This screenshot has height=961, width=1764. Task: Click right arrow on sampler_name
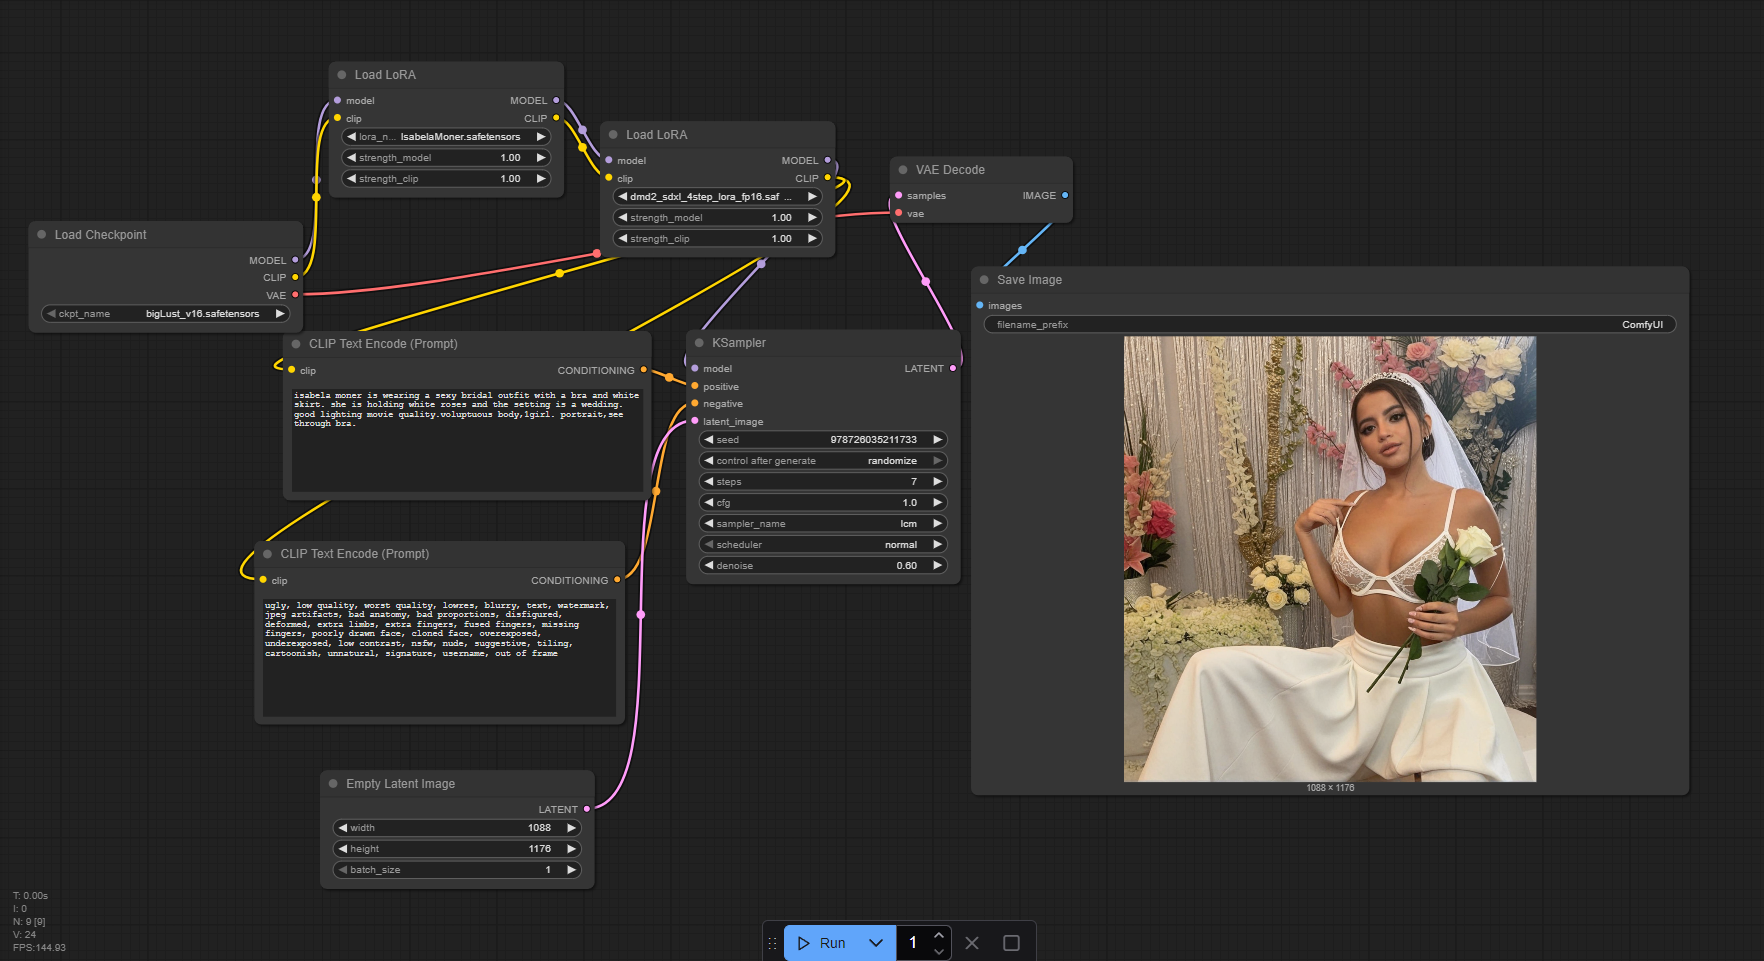tap(938, 524)
